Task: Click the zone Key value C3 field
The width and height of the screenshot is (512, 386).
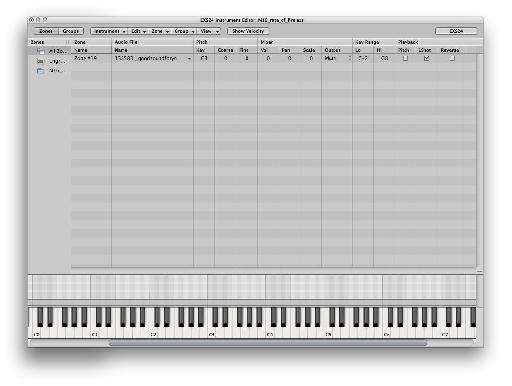Action: pos(204,58)
